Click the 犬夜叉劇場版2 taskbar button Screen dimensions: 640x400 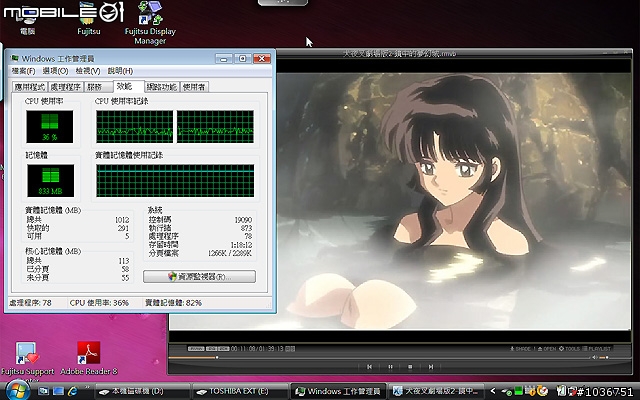coord(436,391)
